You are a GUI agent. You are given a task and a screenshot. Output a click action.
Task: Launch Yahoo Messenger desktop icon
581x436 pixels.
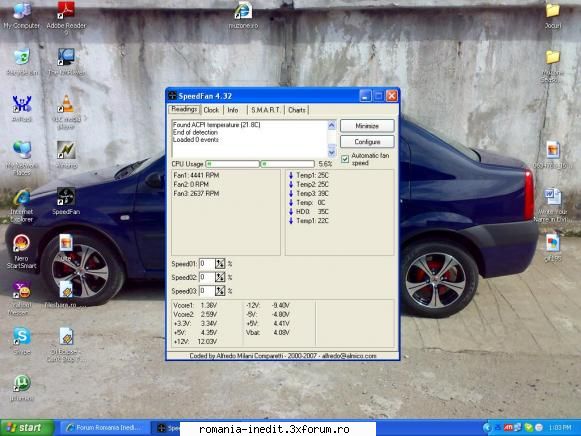[x=21, y=298]
